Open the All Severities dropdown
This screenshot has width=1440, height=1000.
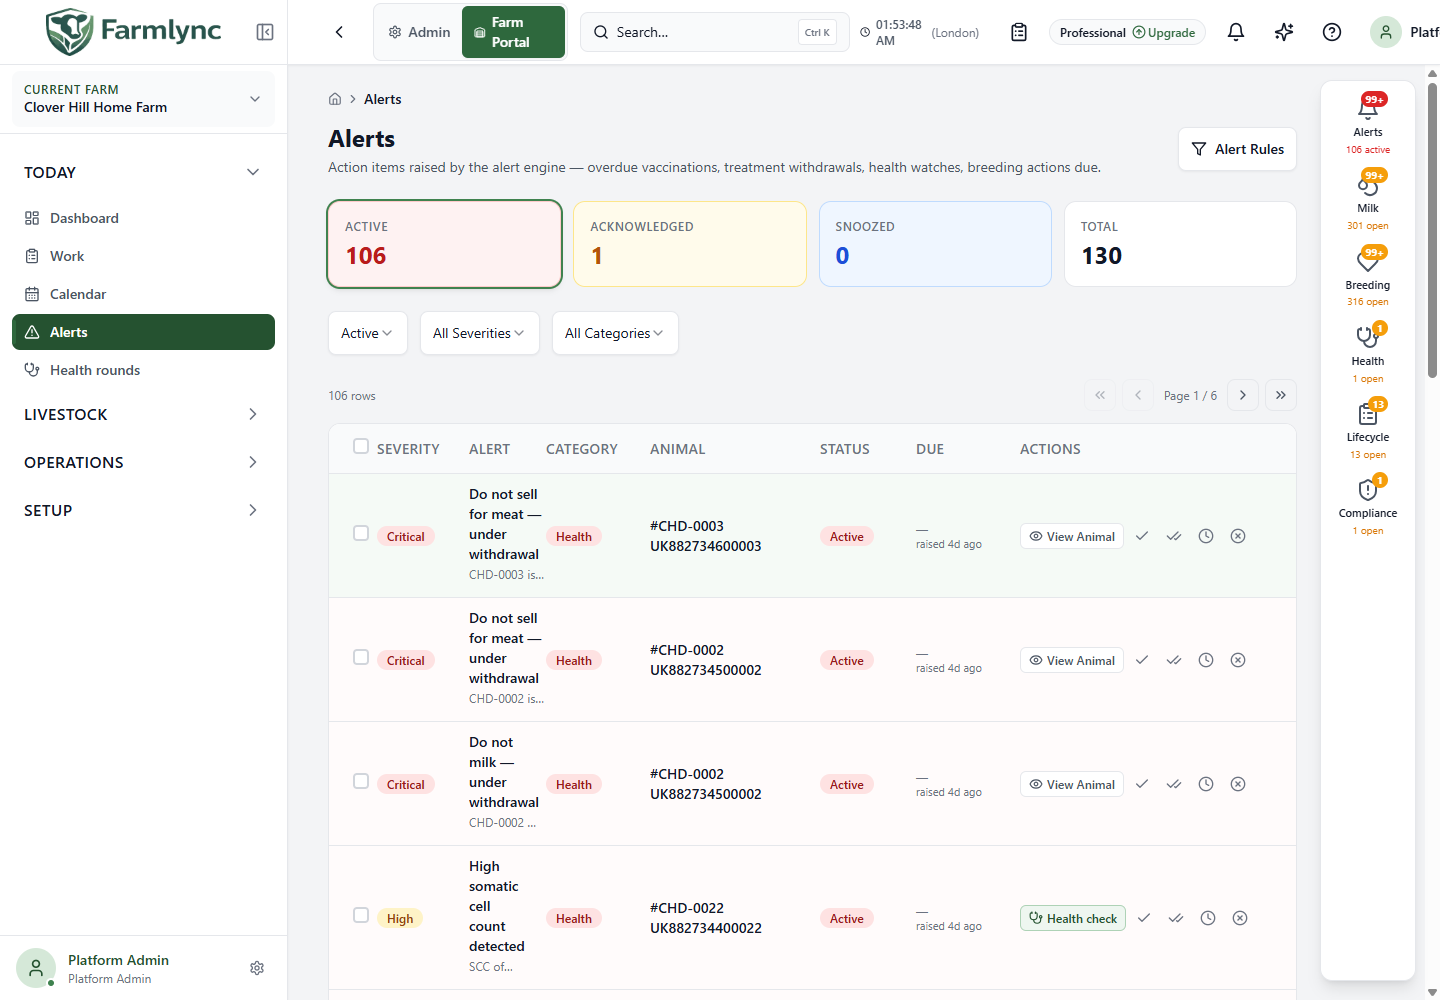pyautogui.click(x=480, y=333)
